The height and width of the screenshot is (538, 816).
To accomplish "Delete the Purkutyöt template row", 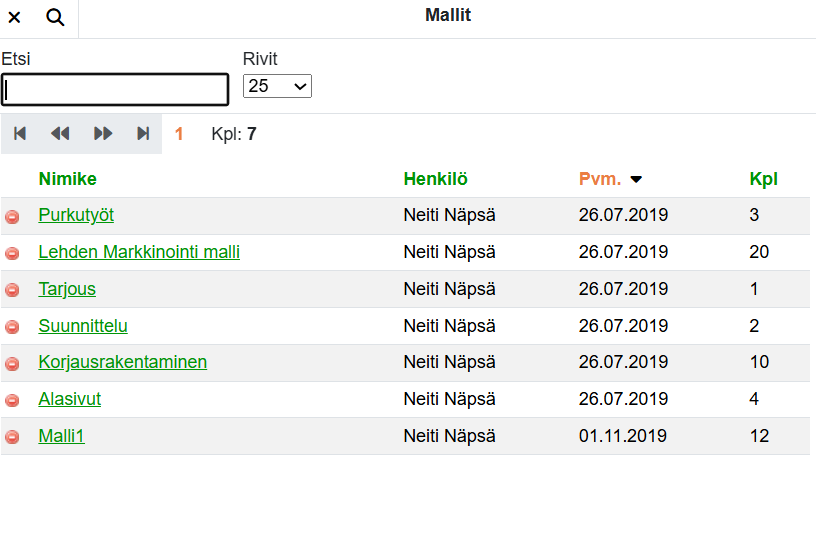I will [x=12, y=216].
